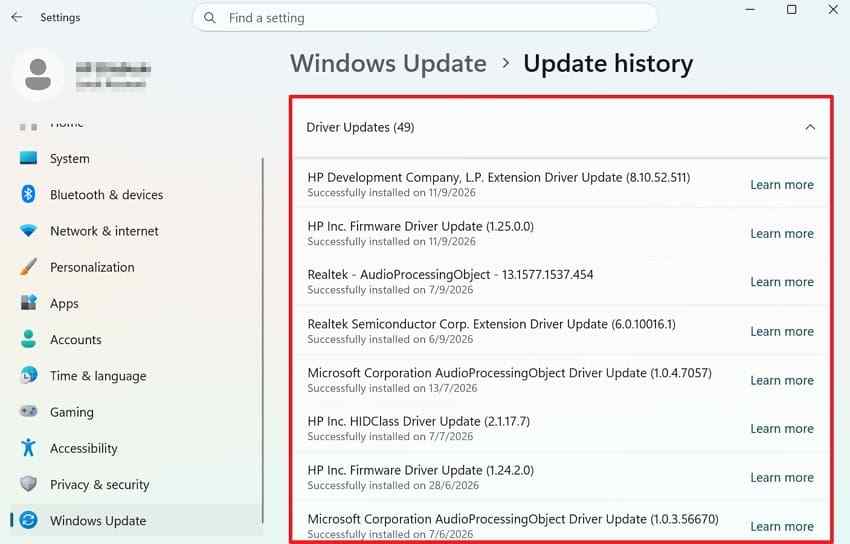Screen dimensions: 850x544
Task: Select Windows Update in sidebar
Action: tap(137, 521)
